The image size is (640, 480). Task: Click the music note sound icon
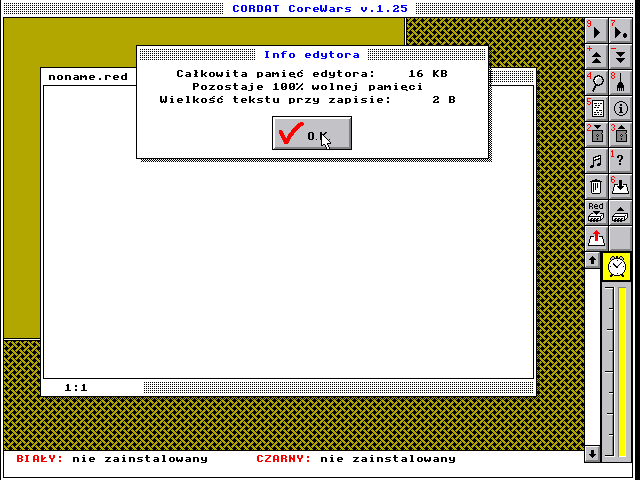[596, 160]
